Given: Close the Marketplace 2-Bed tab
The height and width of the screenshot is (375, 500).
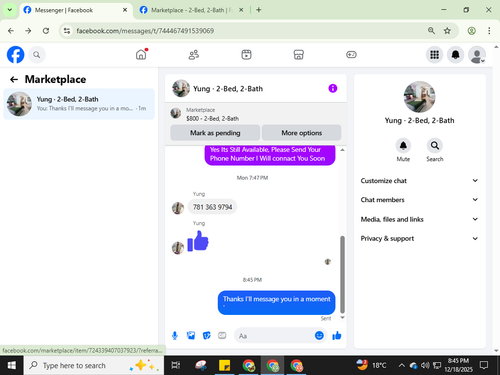Looking at the screenshot, I should click(x=241, y=10).
